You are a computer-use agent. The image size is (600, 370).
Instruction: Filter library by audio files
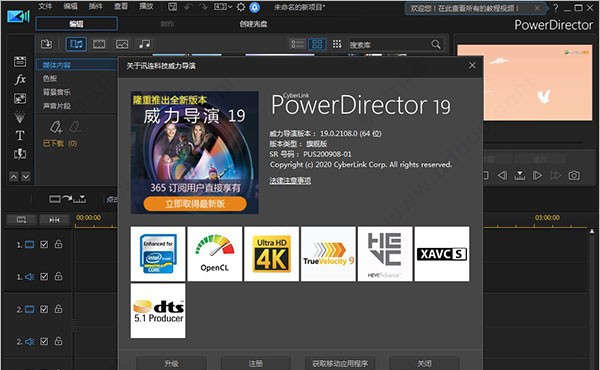pos(145,44)
